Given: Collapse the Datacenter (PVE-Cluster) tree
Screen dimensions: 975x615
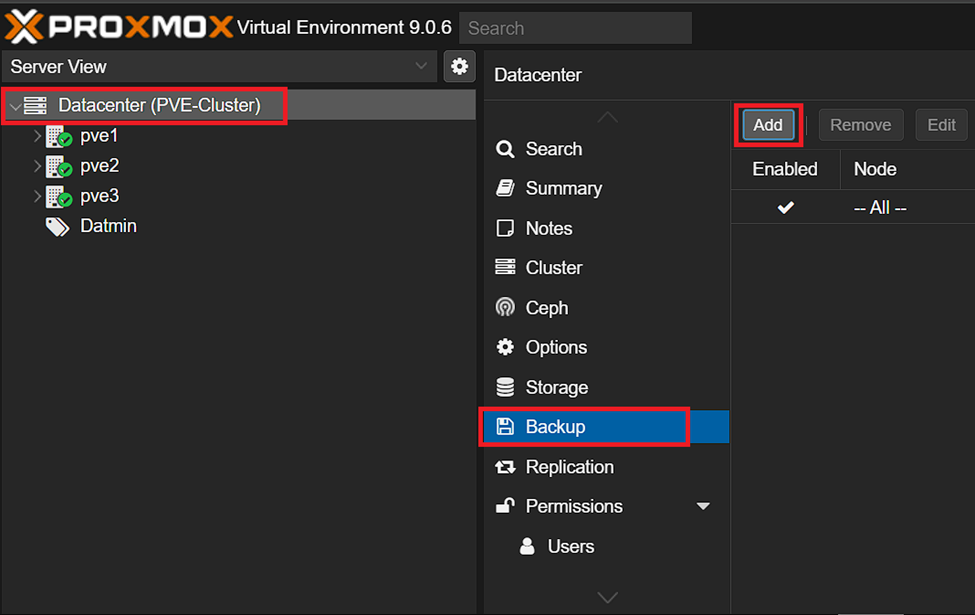Looking at the screenshot, I should [x=15, y=106].
